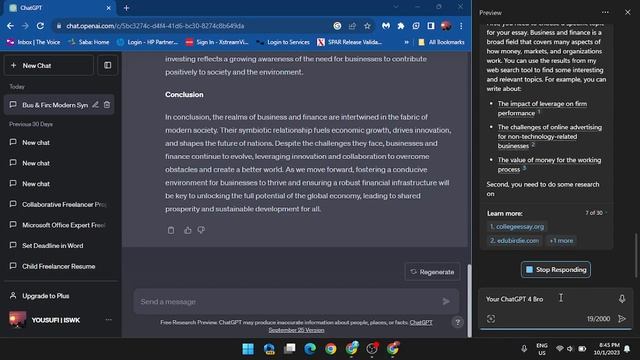Click the send message arrow in ChatGPT
Image resolution: width=640 pixels, height=360 pixels.
click(x=446, y=302)
